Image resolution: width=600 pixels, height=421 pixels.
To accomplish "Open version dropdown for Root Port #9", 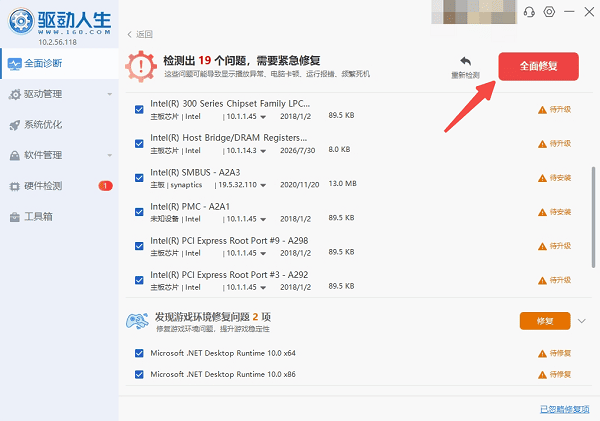I will [263, 254].
